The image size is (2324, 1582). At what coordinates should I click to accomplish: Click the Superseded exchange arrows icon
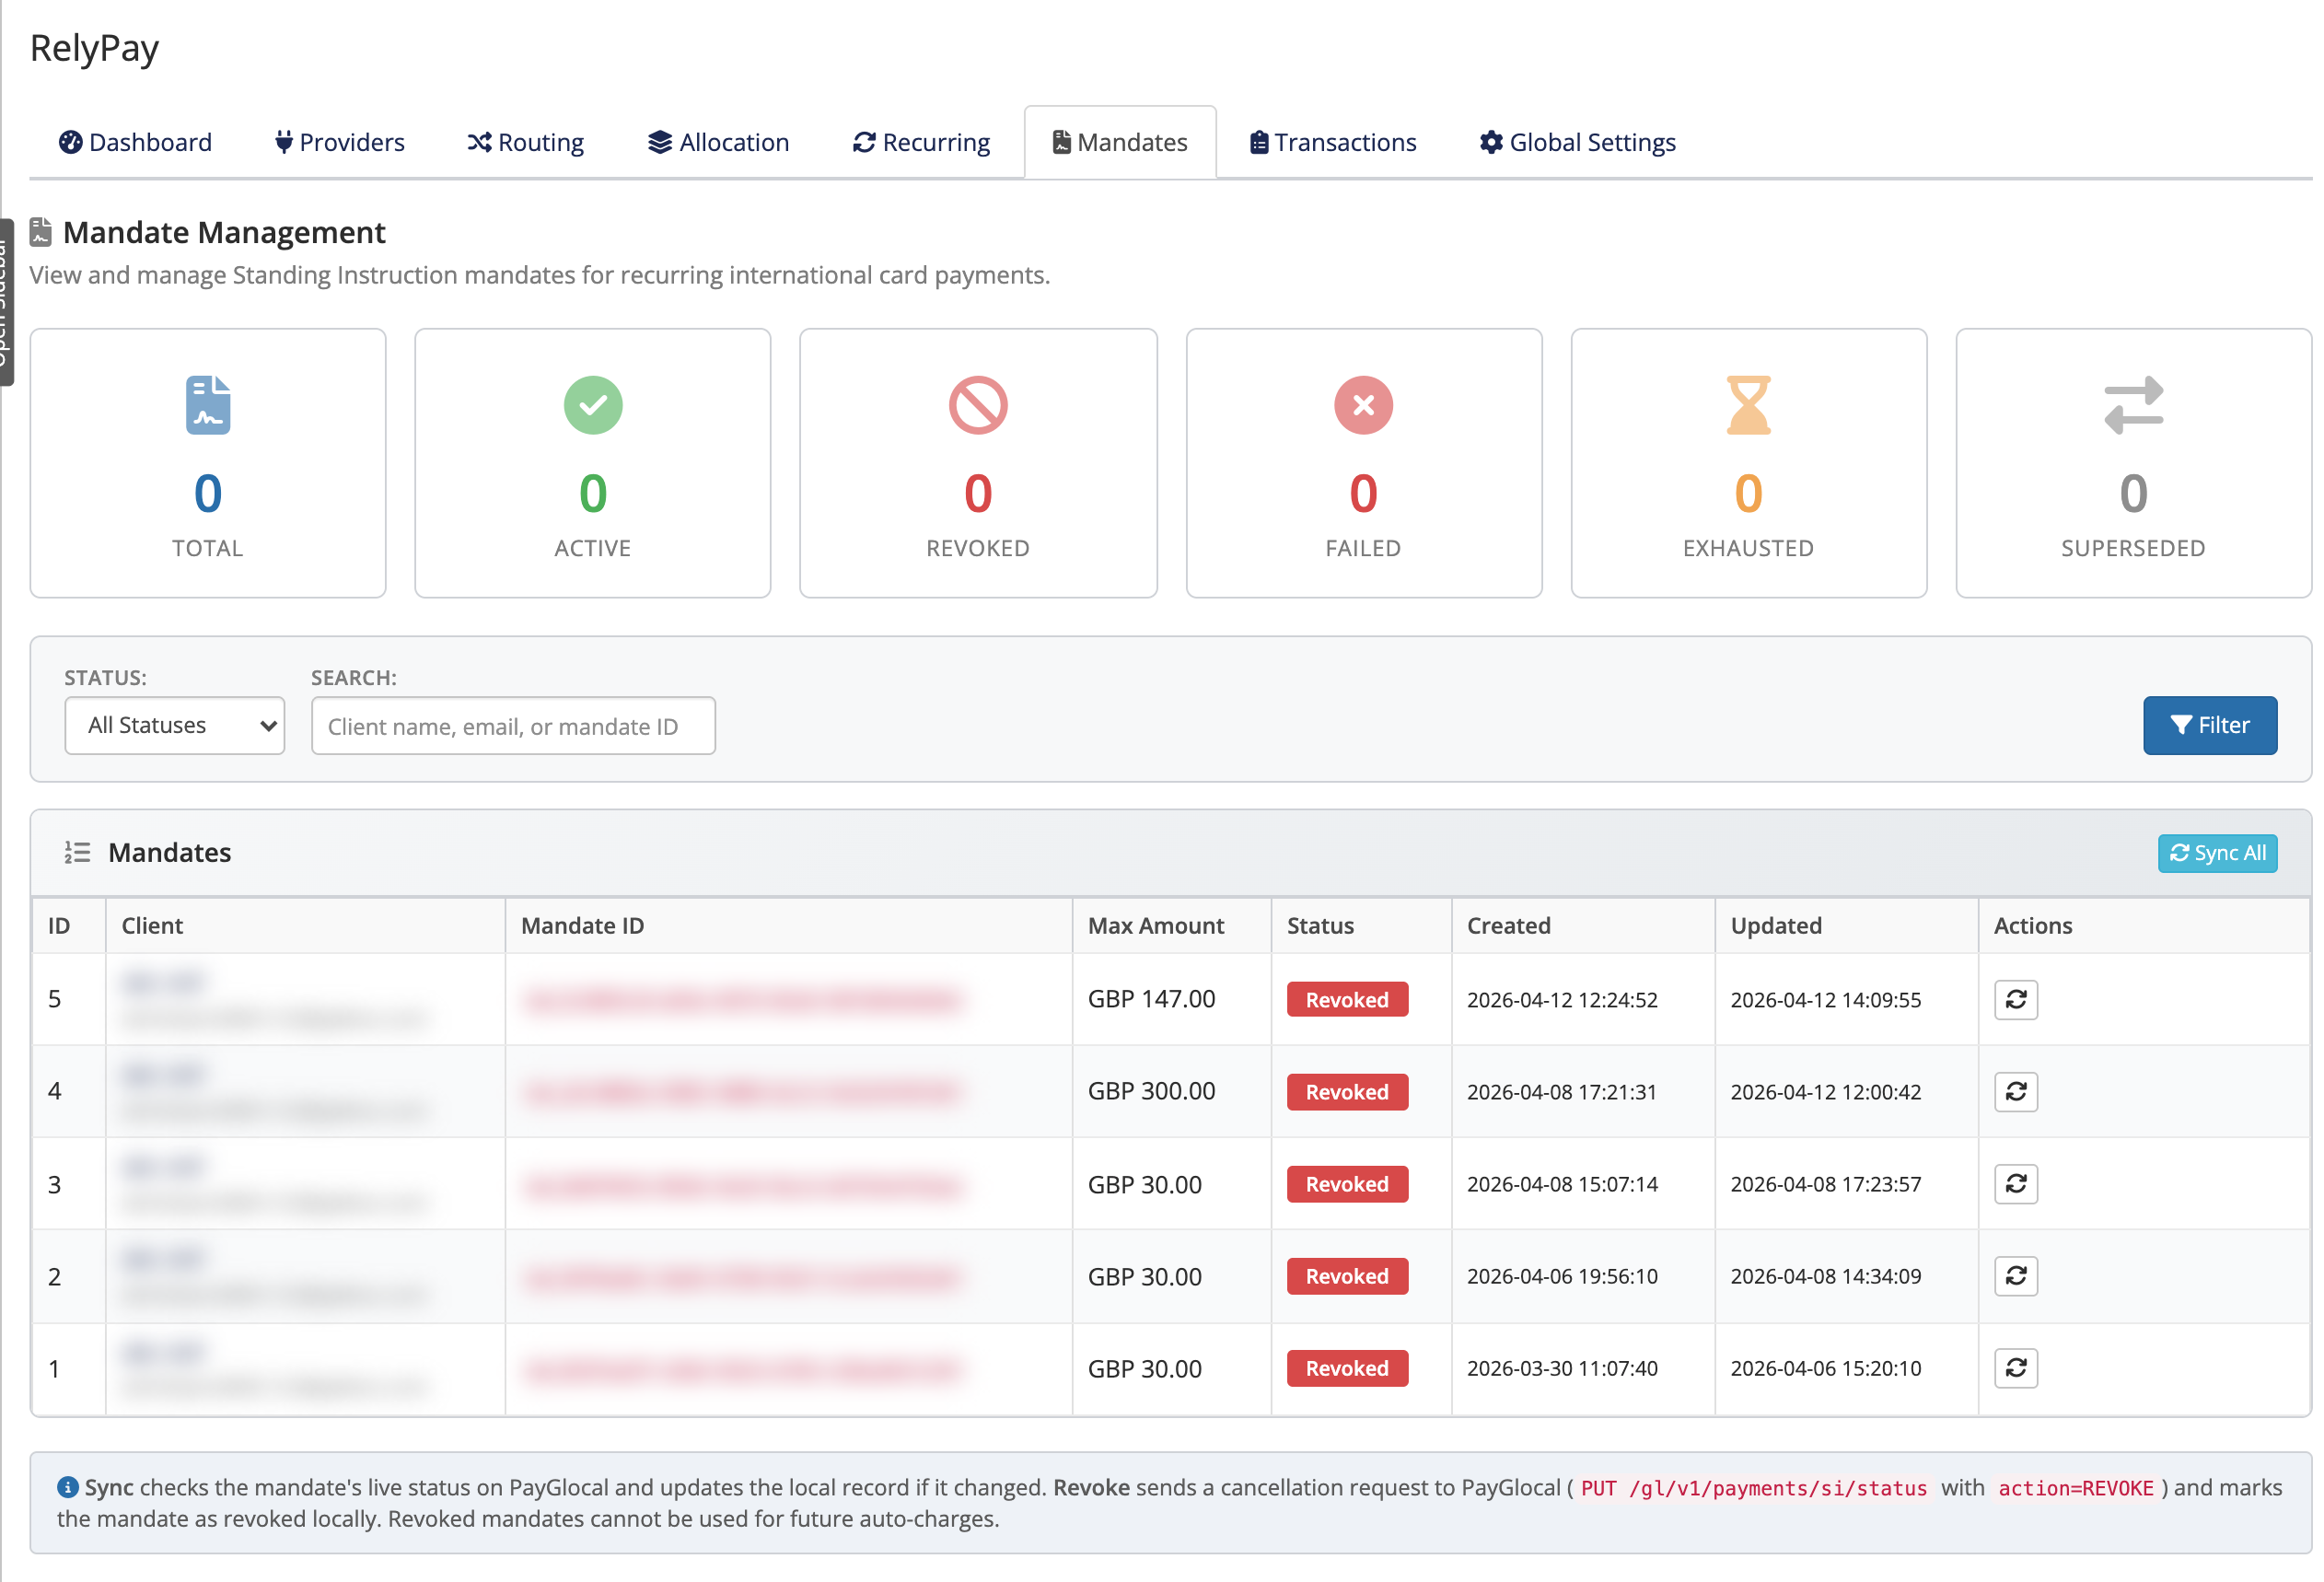2133,405
